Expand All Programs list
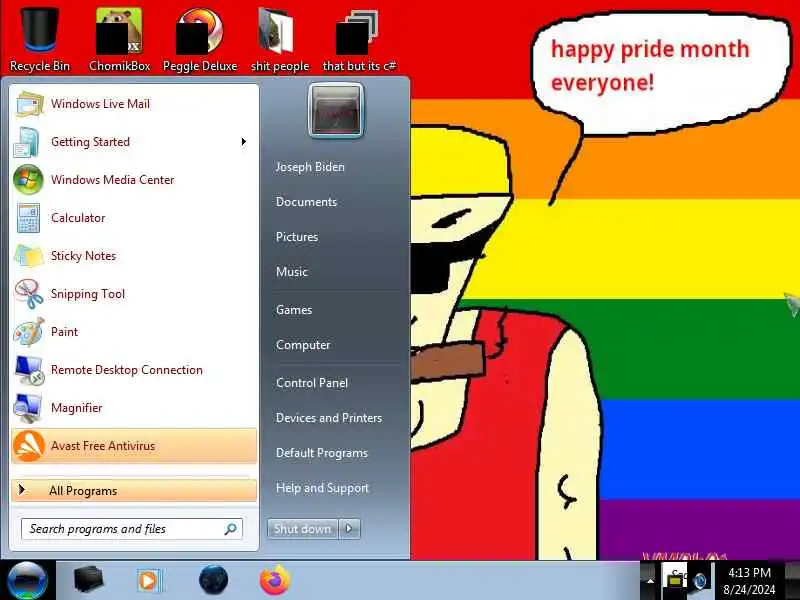800x600 pixels. (x=134, y=491)
